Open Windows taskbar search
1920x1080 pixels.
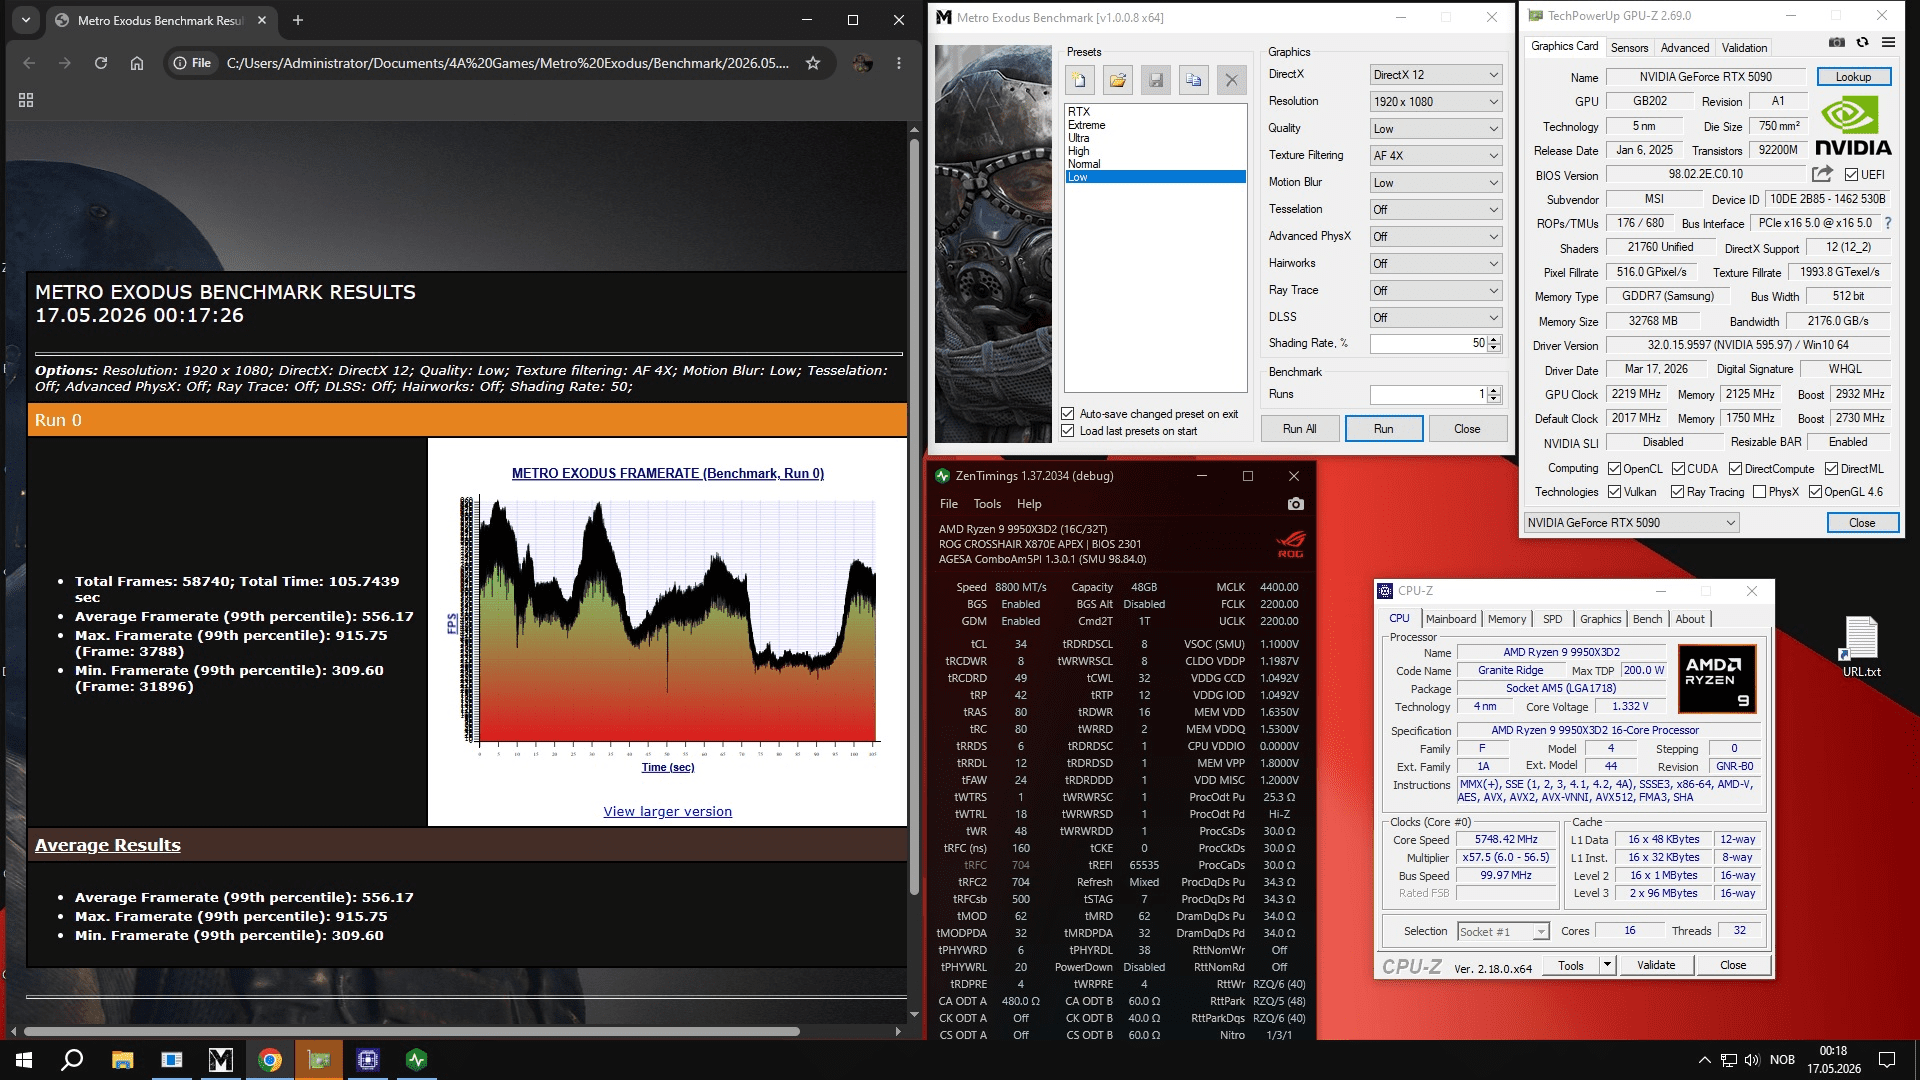coord(72,1060)
